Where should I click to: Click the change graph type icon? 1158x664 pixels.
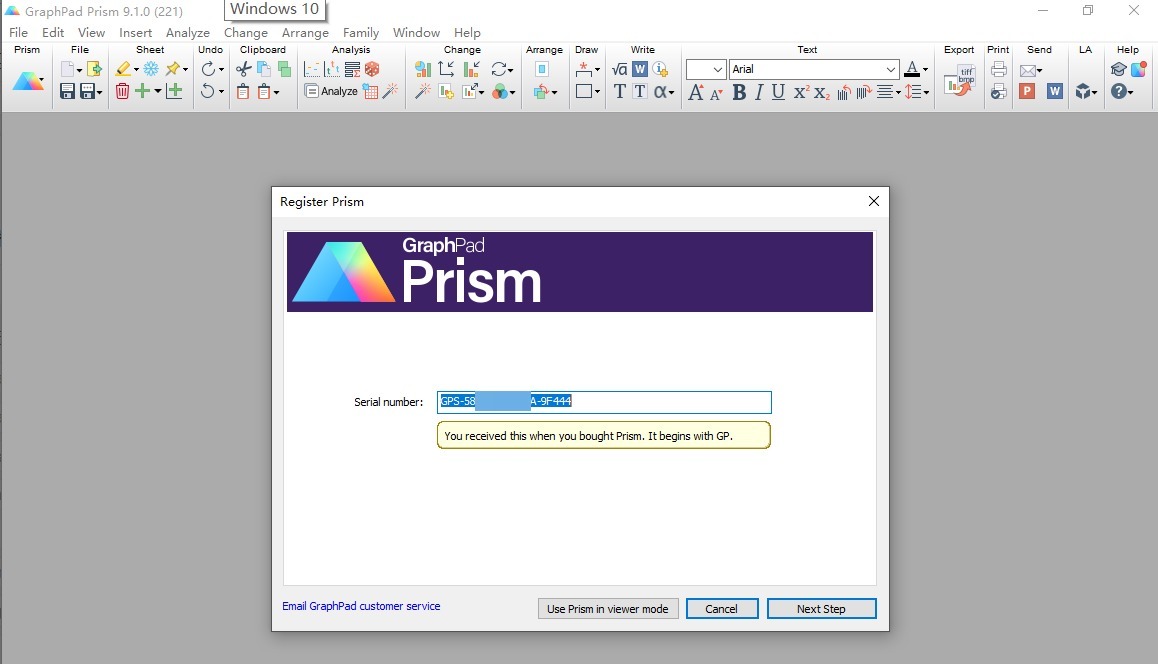pyautogui.click(x=422, y=69)
